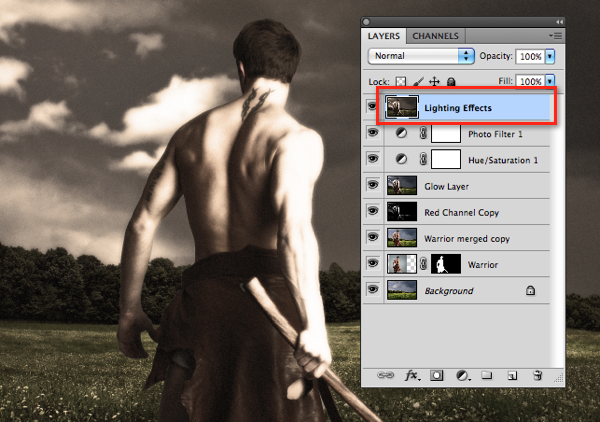Image resolution: width=600 pixels, height=422 pixels.
Task: Create a new layer
Action: point(512,375)
